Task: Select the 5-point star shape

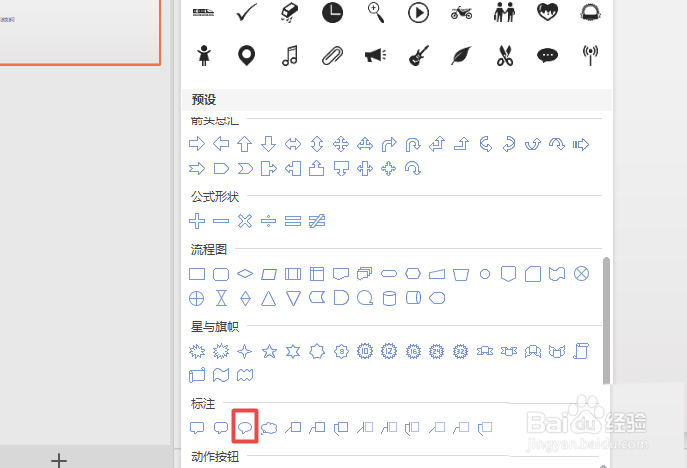Action: [x=269, y=351]
